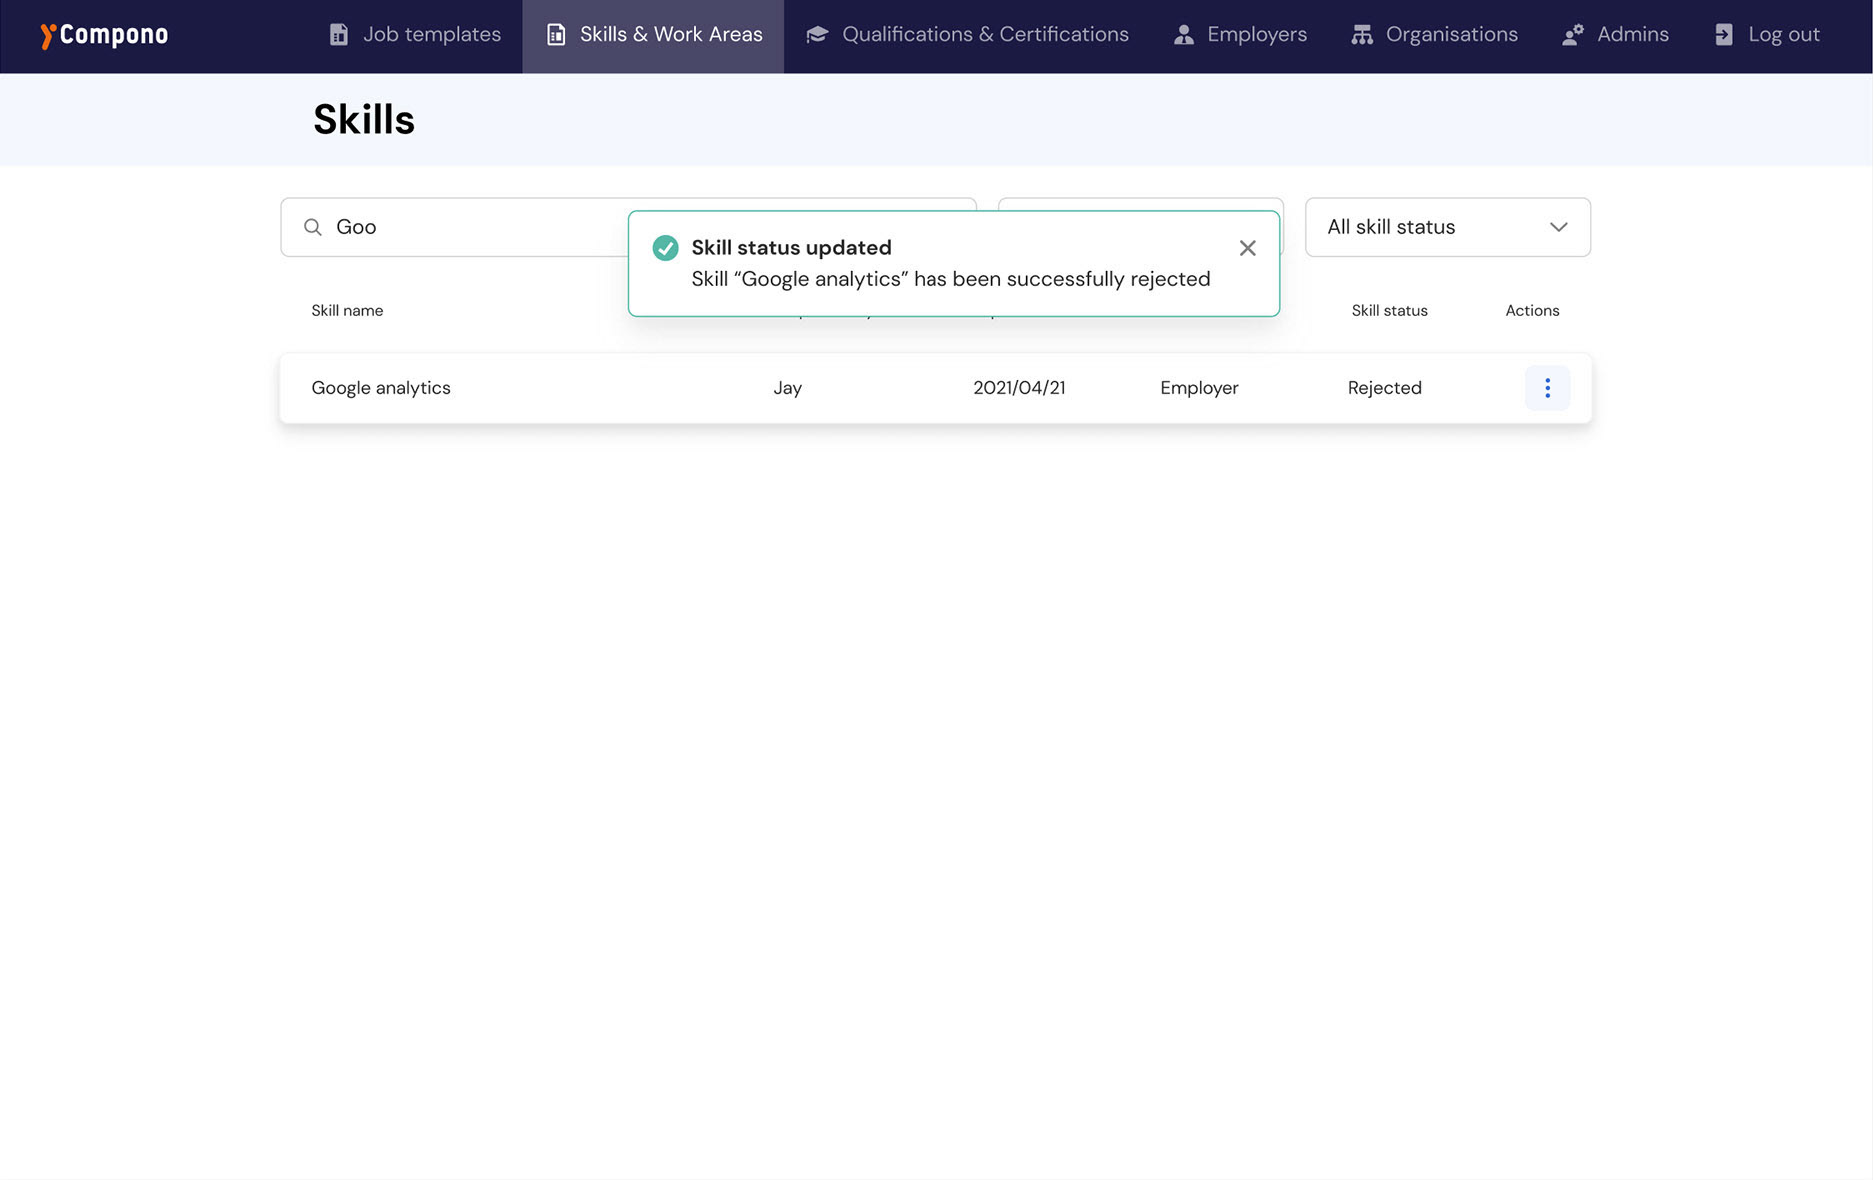Open the Organisations tab
1873x1180 pixels.
coord(1434,35)
